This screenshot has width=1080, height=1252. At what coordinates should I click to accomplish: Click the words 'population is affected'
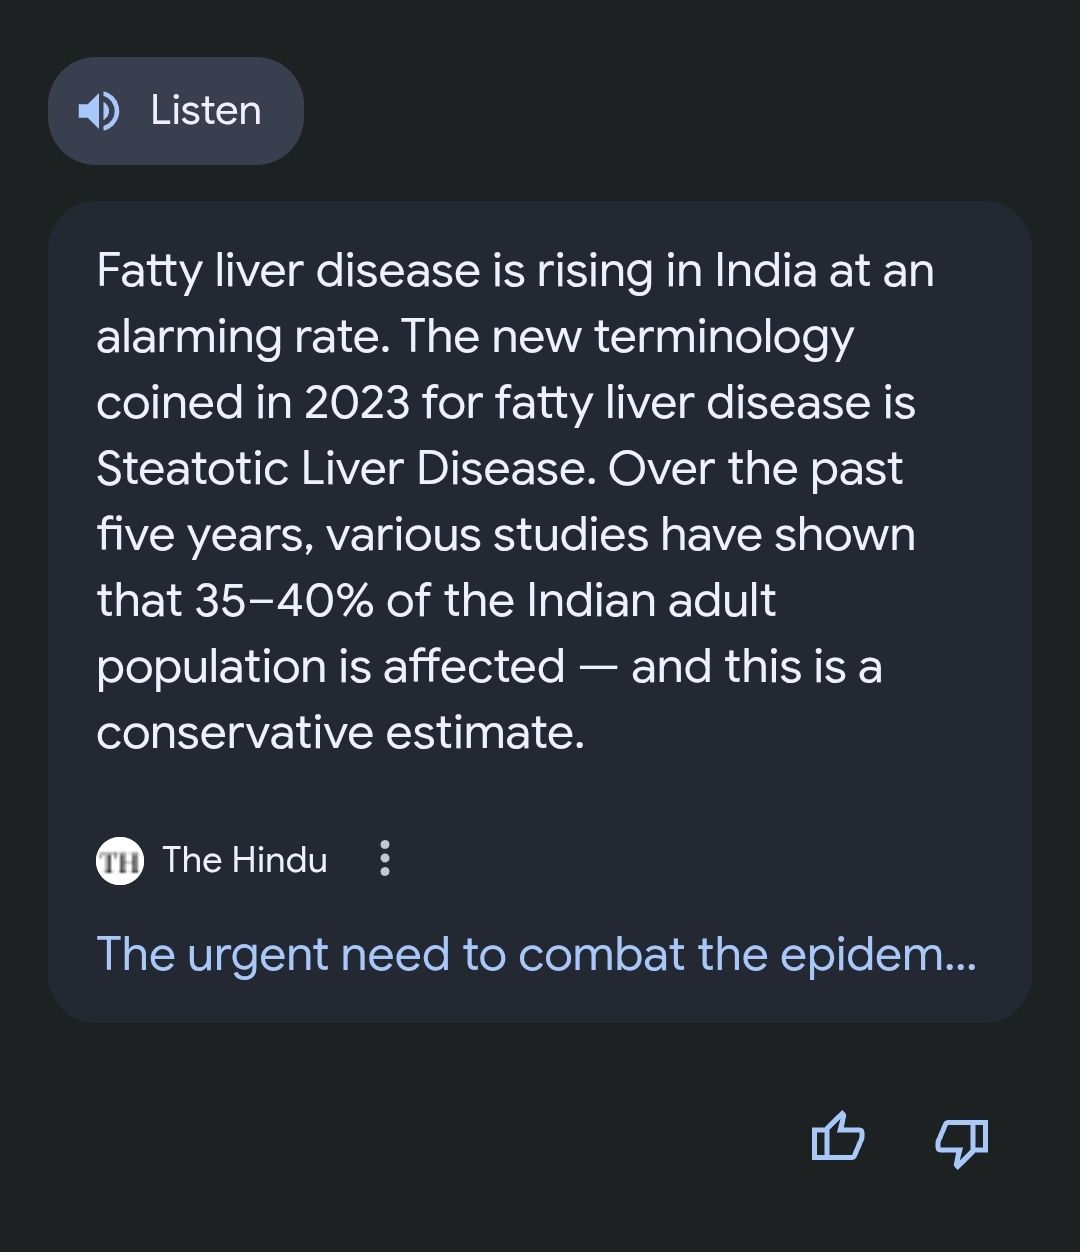330,666
